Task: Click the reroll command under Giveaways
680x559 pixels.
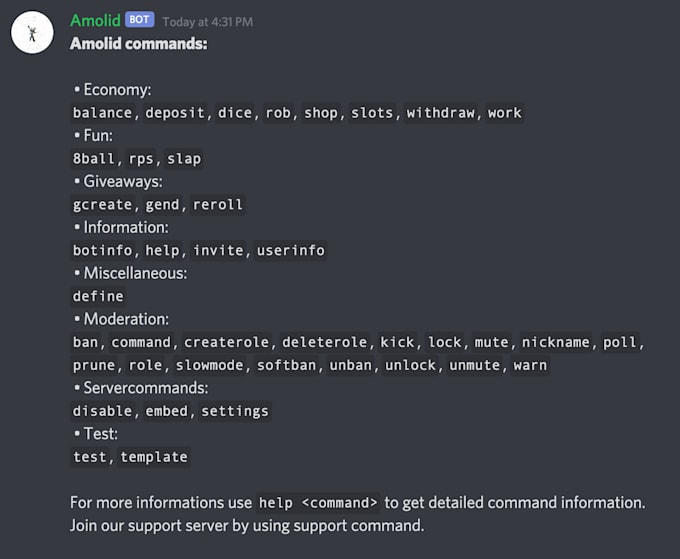Action: (218, 205)
